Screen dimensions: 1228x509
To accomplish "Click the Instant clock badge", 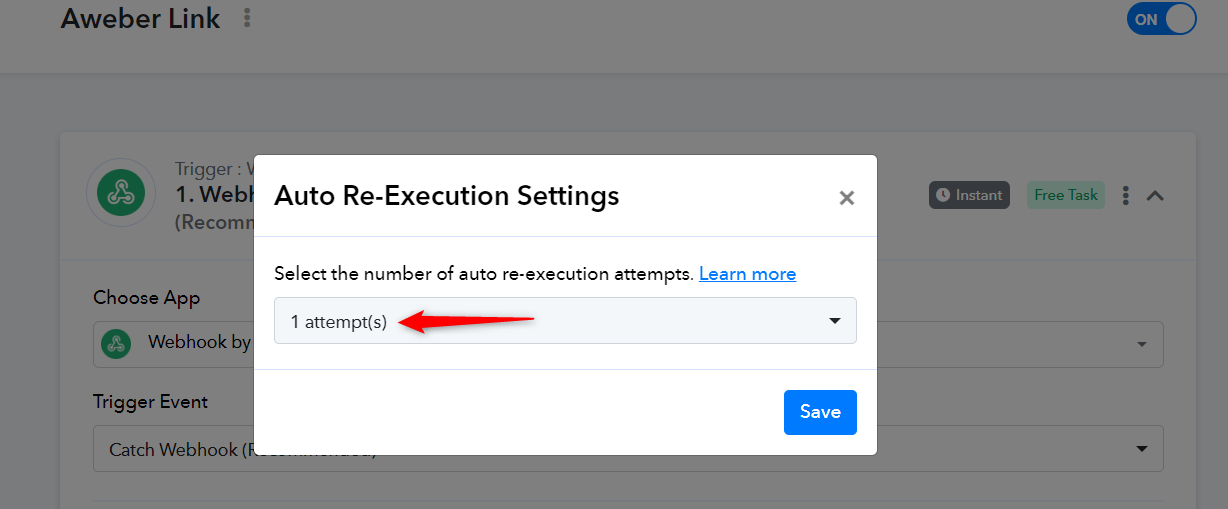I will [x=969, y=195].
